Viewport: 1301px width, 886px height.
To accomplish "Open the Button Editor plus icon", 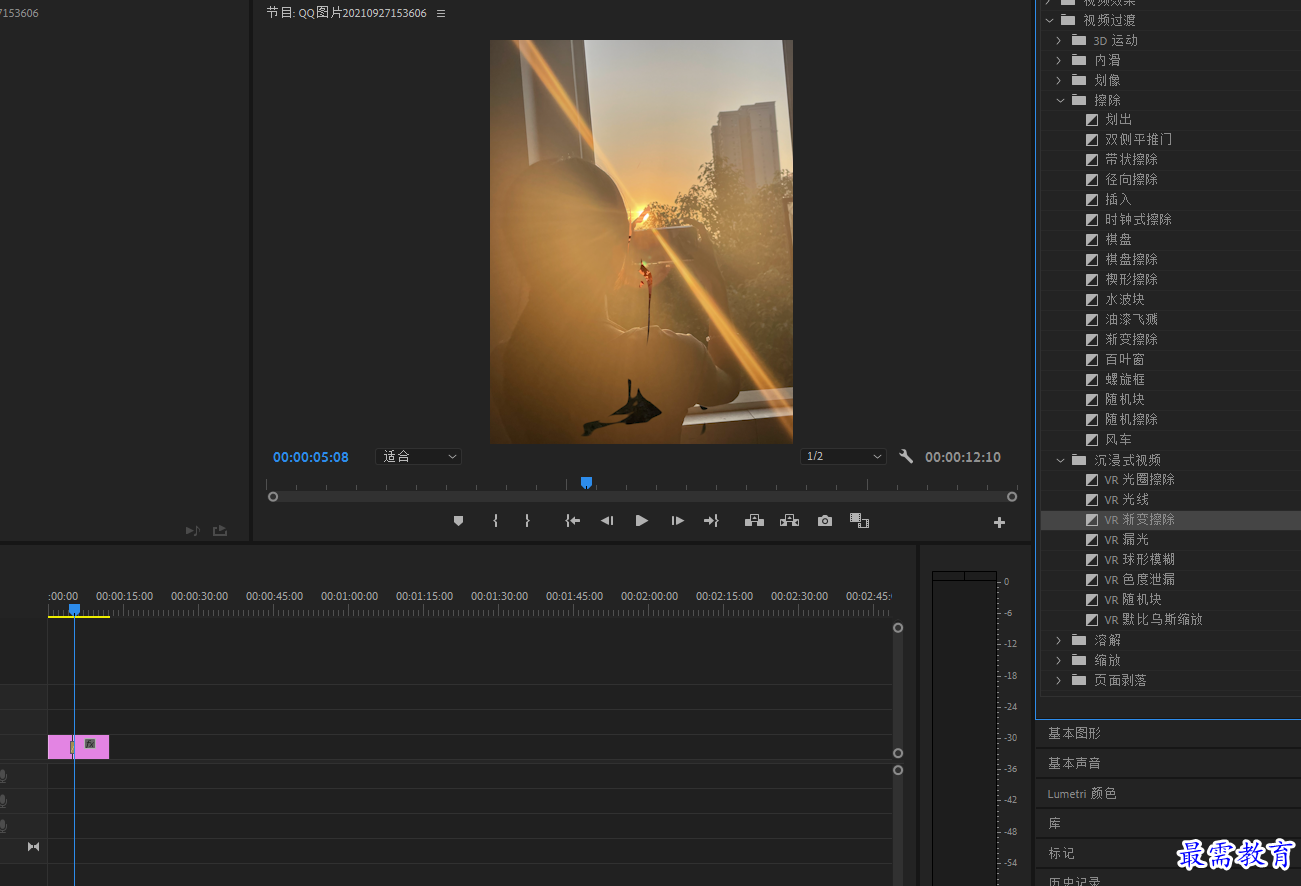I will 999,522.
